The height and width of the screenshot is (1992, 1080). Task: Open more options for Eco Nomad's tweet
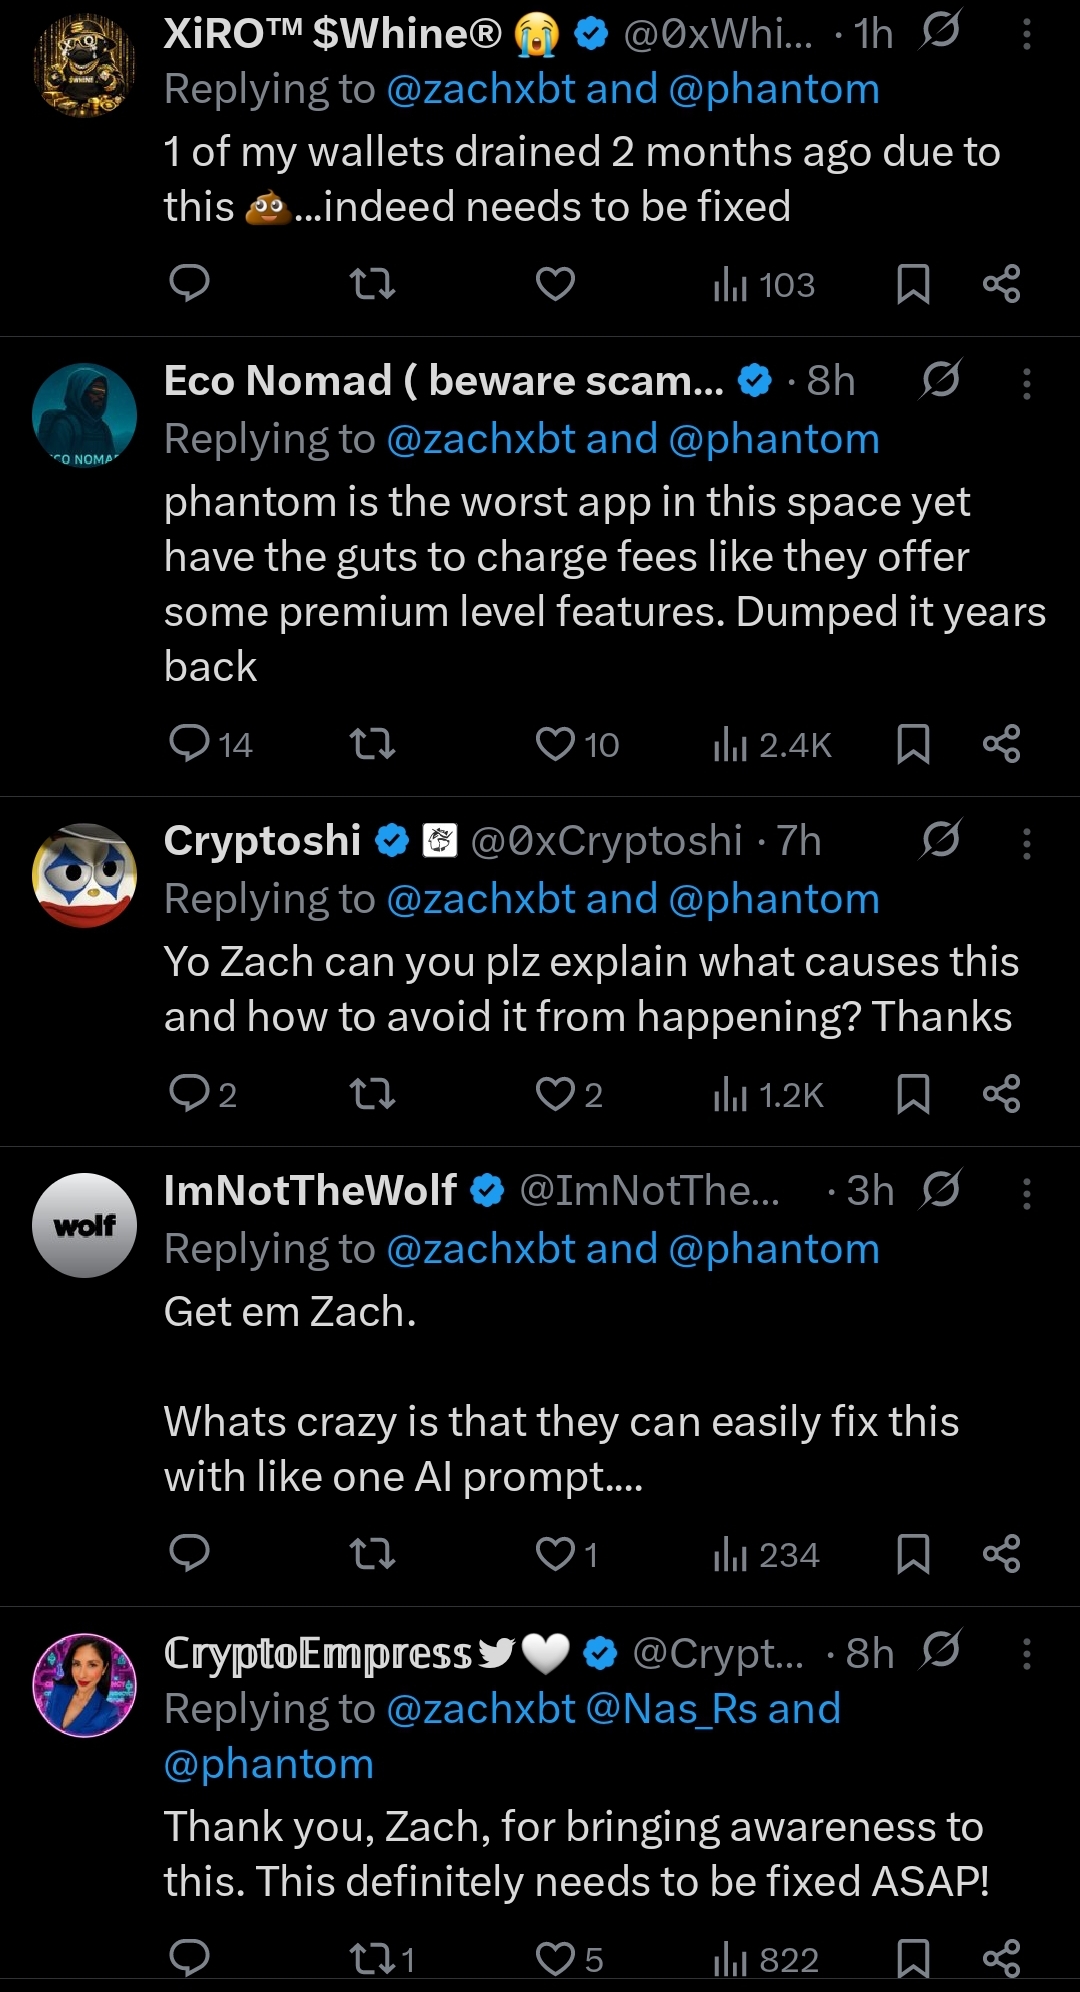point(1026,382)
